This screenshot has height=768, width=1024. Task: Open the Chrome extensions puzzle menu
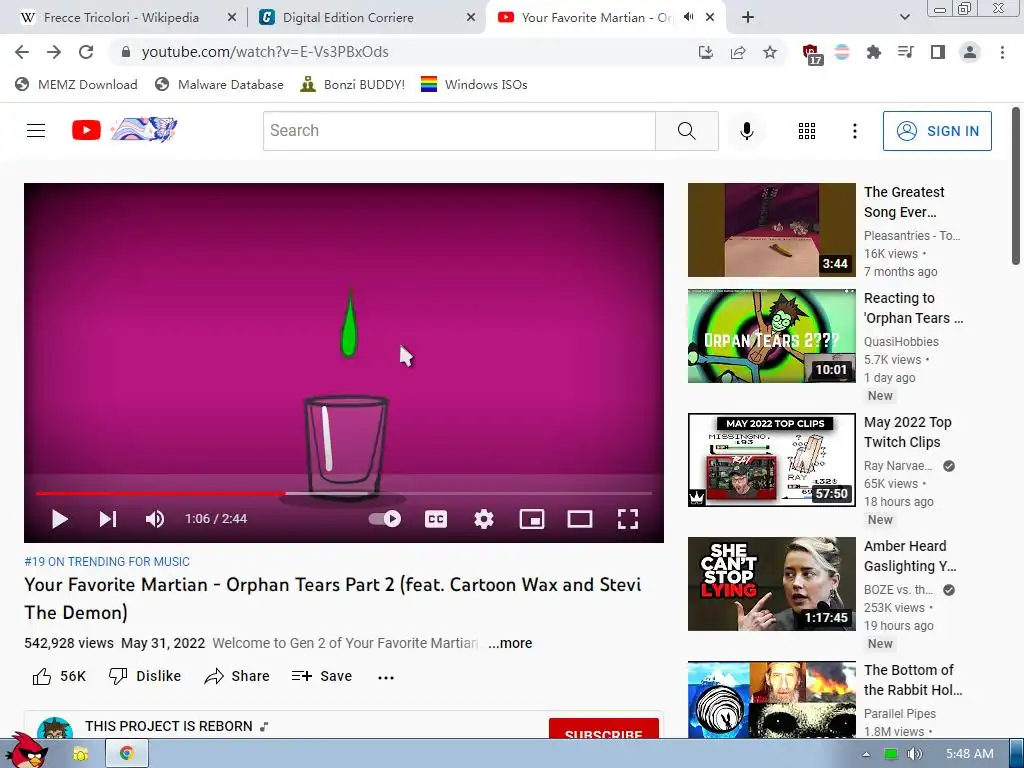coord(873,52)
